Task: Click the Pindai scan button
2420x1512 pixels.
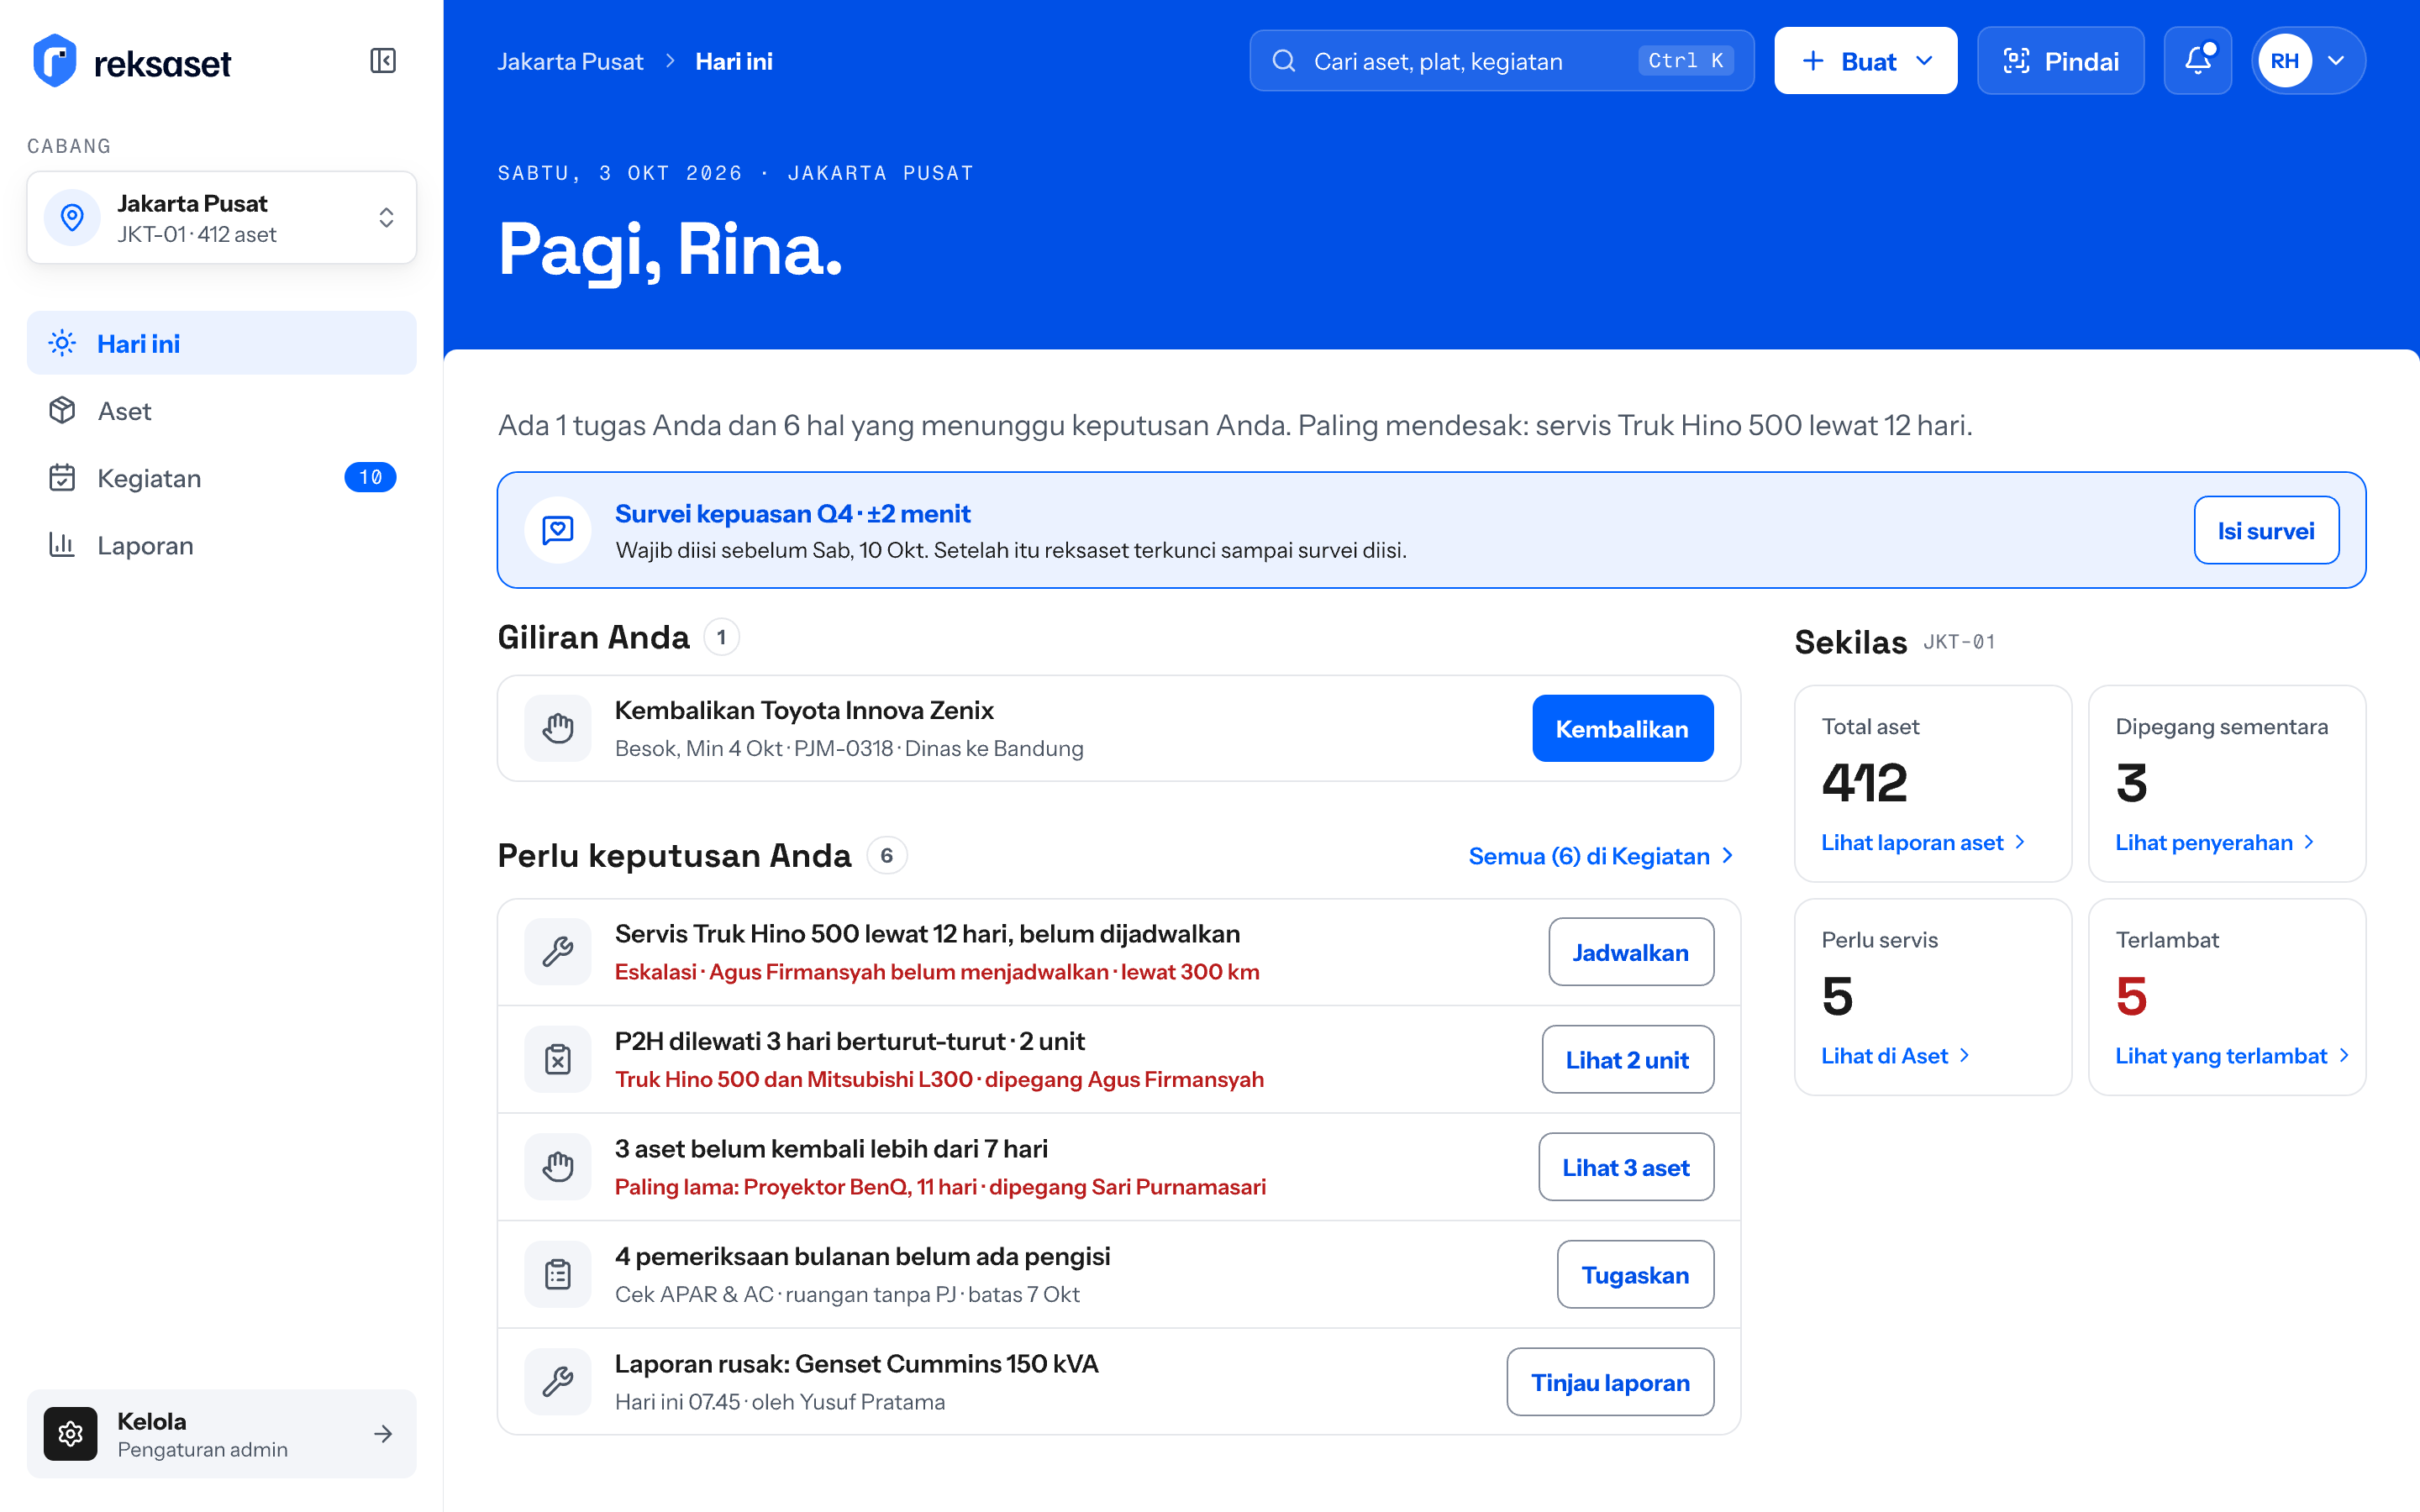Action: 2060,61
